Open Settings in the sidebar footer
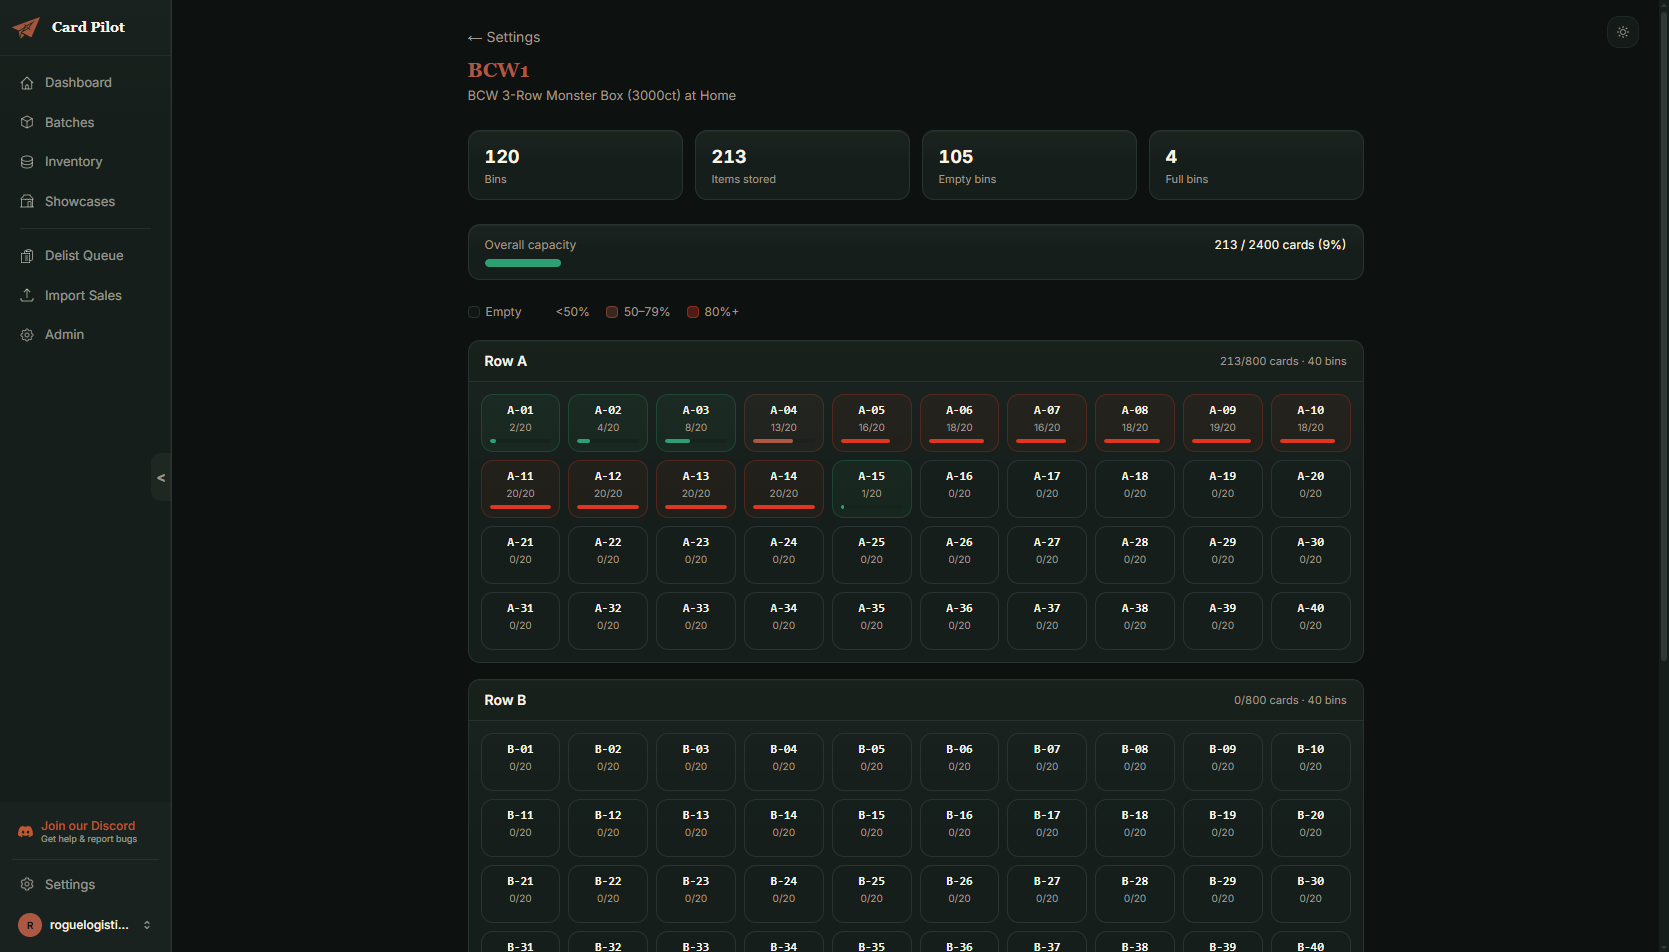Image resolution: width=1669 pixels, height=952 pixels. coord(69,884)
